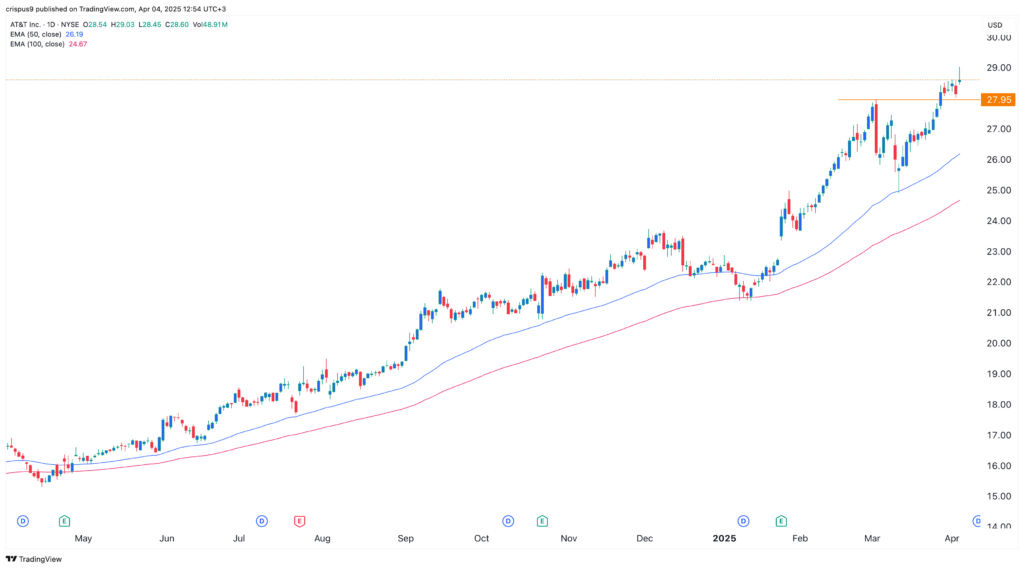Click the first dividend marker before May
The width and height of the screenshot is (1024, 569).
pos(24,521)
